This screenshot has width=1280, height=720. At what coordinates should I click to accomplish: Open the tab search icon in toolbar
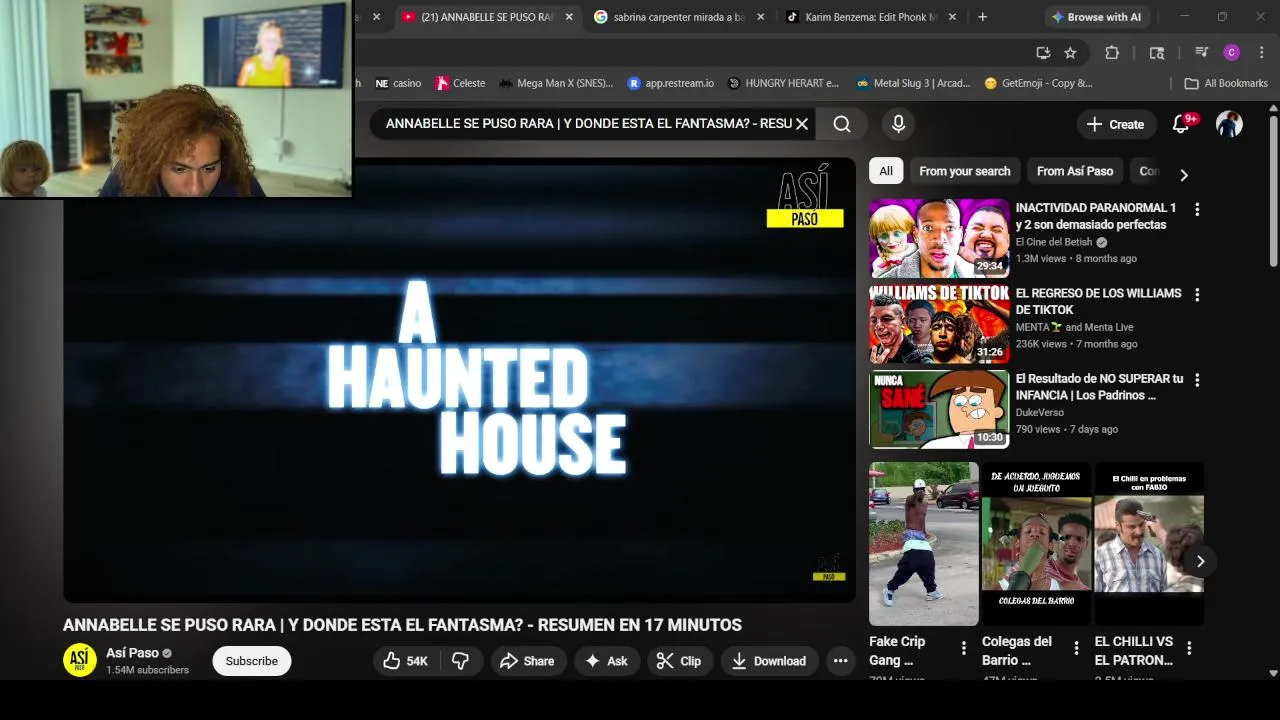tap(1157, 53)
